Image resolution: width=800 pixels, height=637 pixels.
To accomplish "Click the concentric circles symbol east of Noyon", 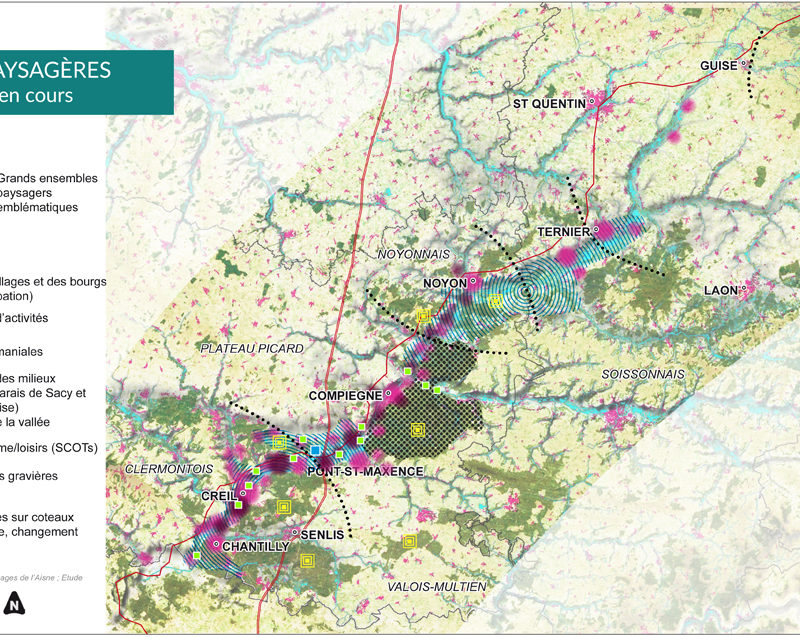I will [x=527, y=292].
